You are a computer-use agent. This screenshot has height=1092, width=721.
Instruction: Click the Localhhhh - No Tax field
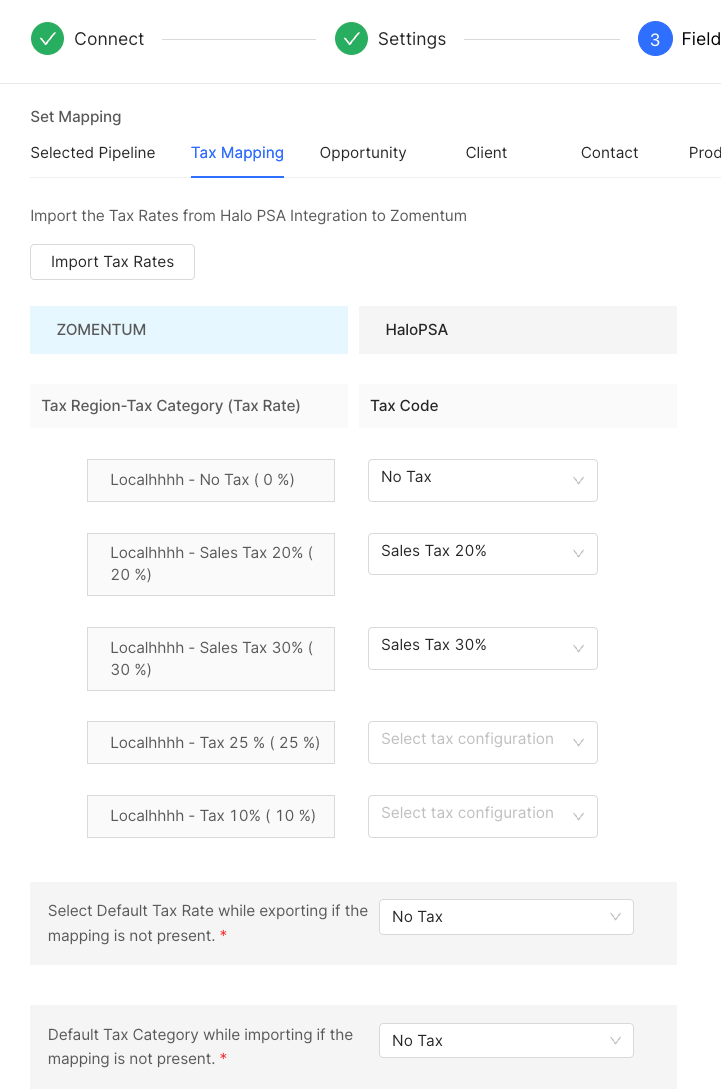tap(211, 480)
